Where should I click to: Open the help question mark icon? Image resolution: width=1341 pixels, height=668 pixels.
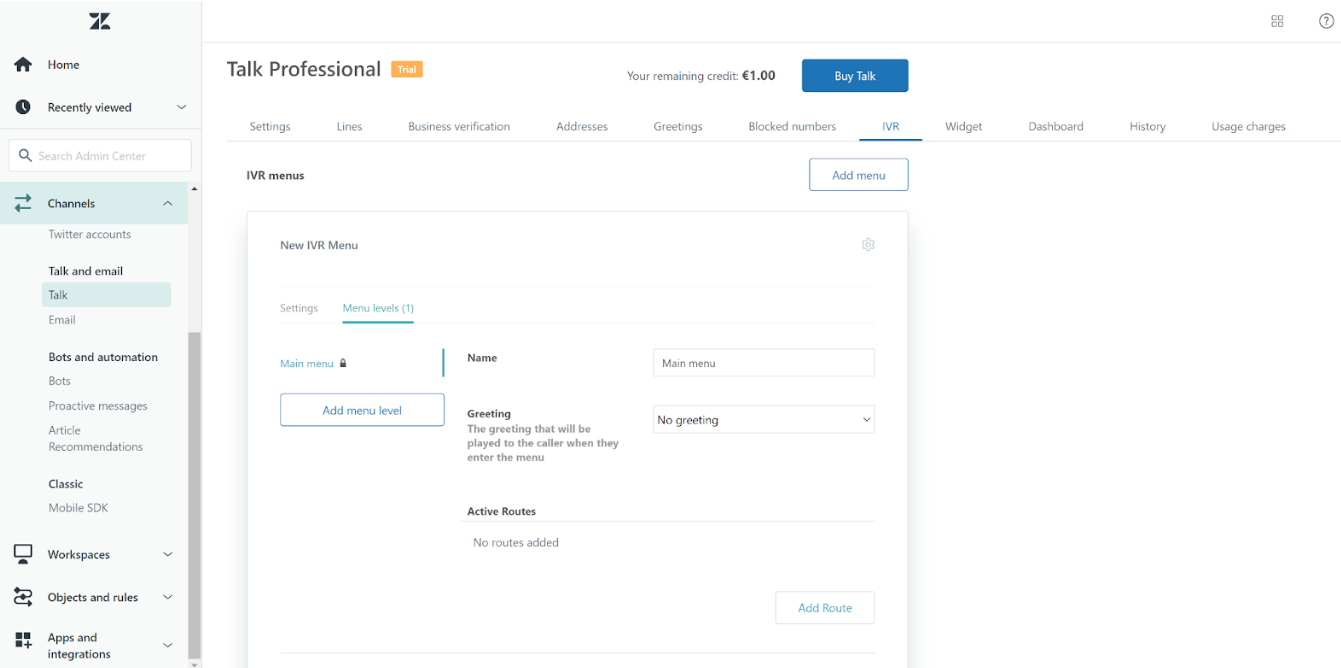pyautogui.click(x=1326, y=21)
